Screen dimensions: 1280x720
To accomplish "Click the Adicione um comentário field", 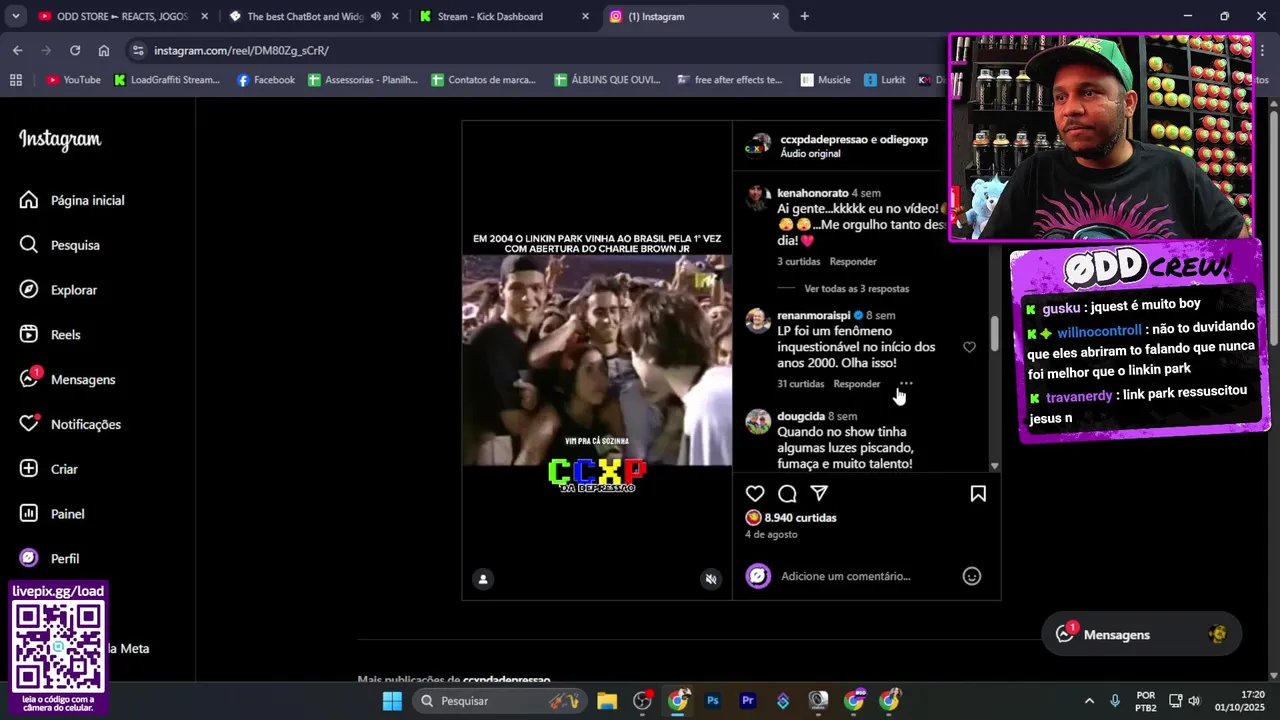I will [845, 576].
